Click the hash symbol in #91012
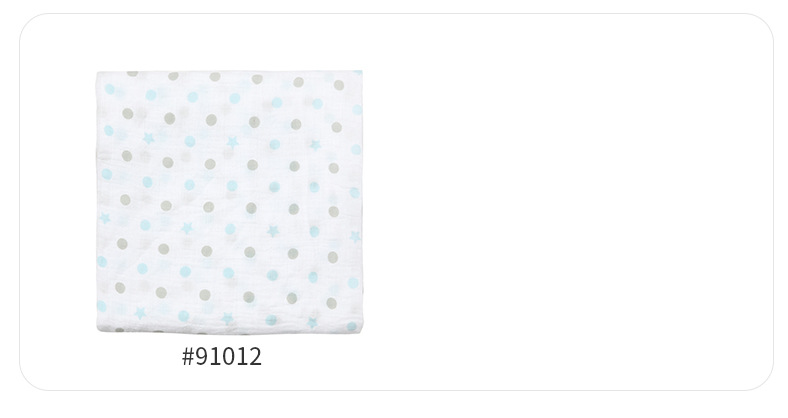The image size is (788, 418). 187,357
